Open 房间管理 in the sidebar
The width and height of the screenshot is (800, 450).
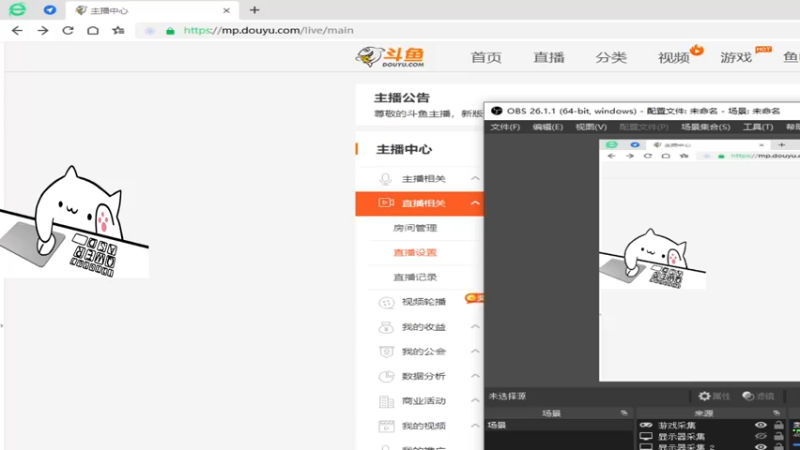tap(415, 228)
